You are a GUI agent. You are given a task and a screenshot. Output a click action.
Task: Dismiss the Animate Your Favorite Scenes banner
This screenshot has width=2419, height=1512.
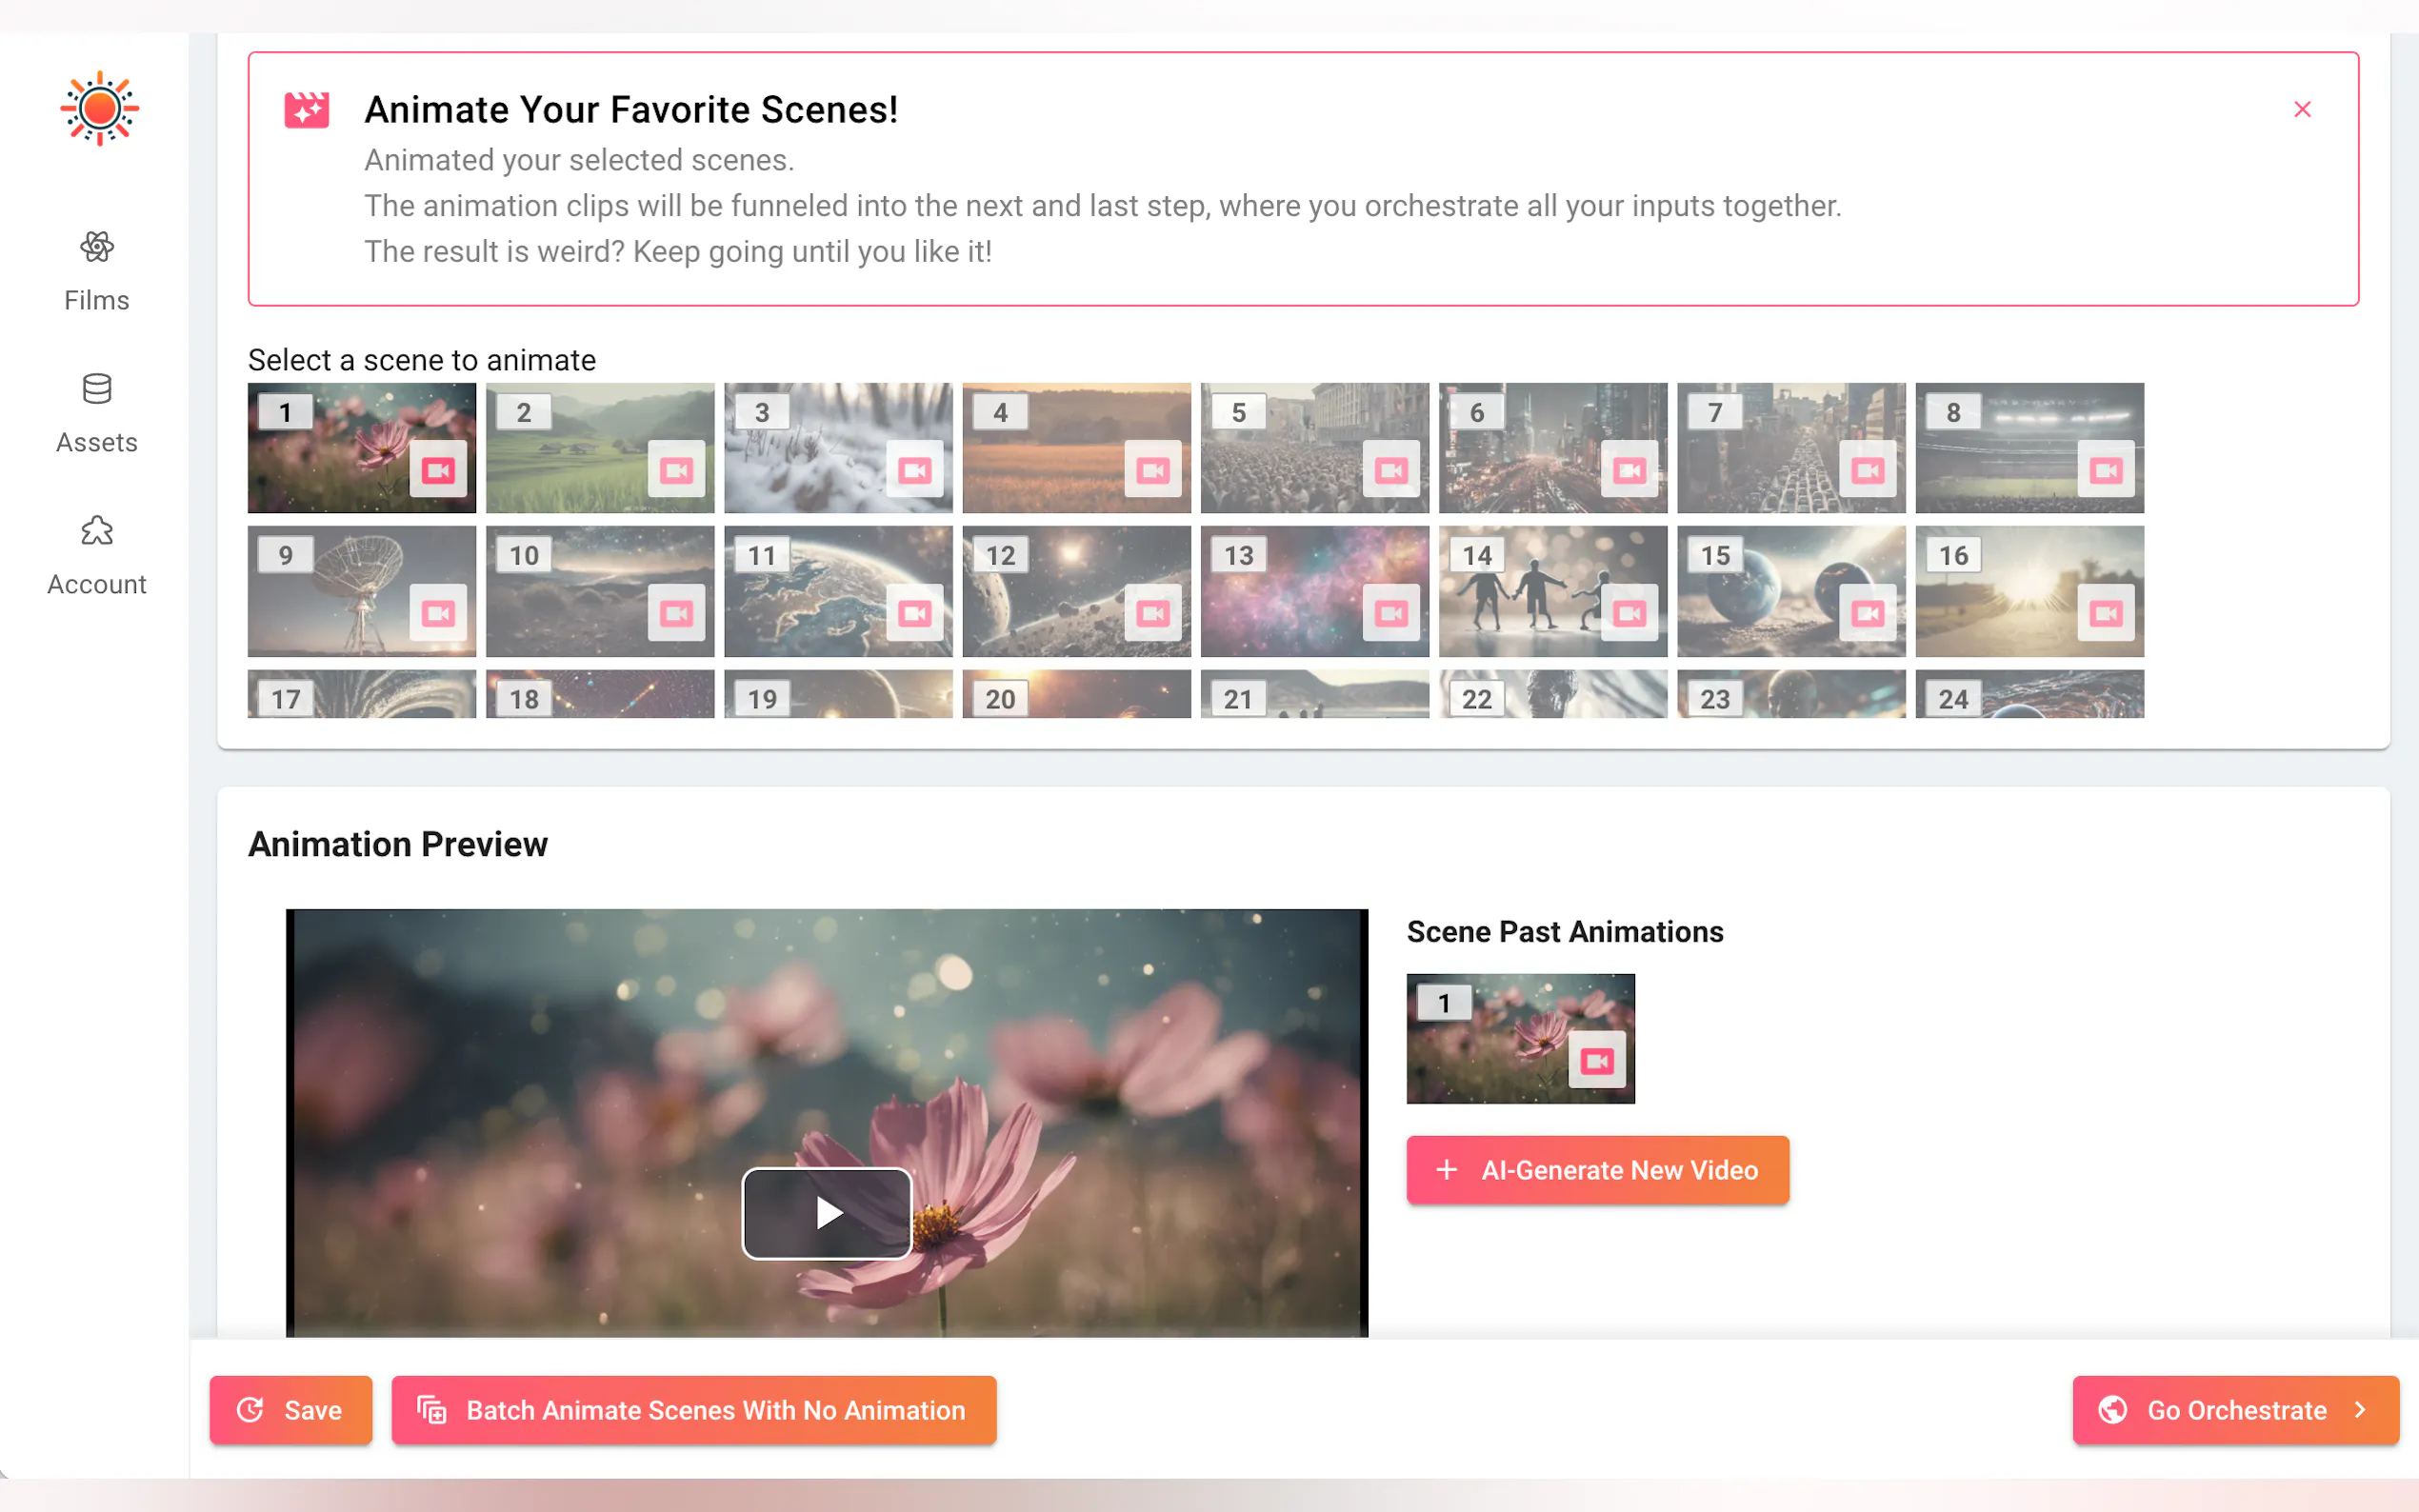click(x=2302, y=109)
